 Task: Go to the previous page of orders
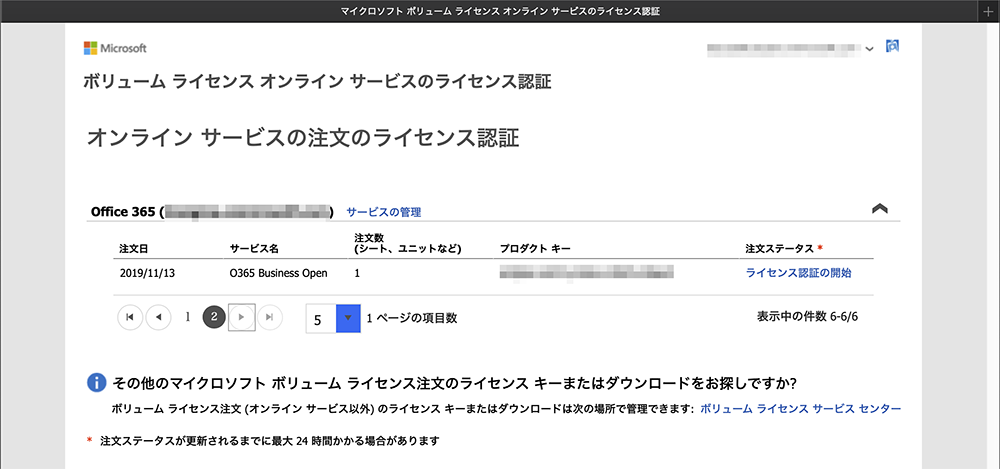[158, 318]
